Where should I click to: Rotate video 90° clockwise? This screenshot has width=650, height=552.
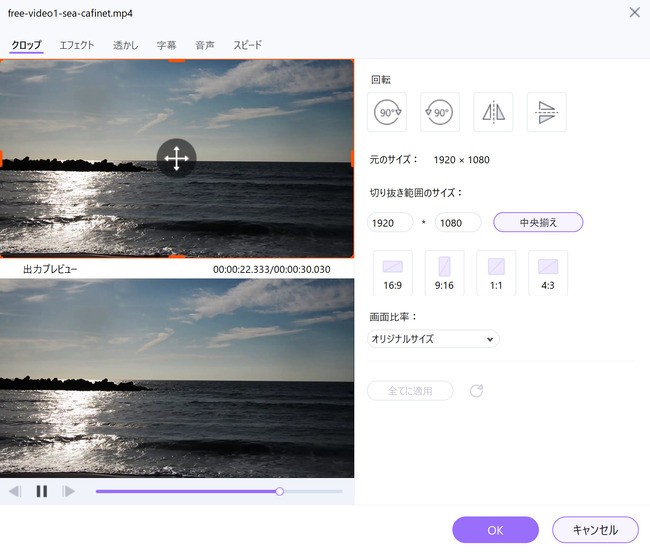click(x=387, y=112)
